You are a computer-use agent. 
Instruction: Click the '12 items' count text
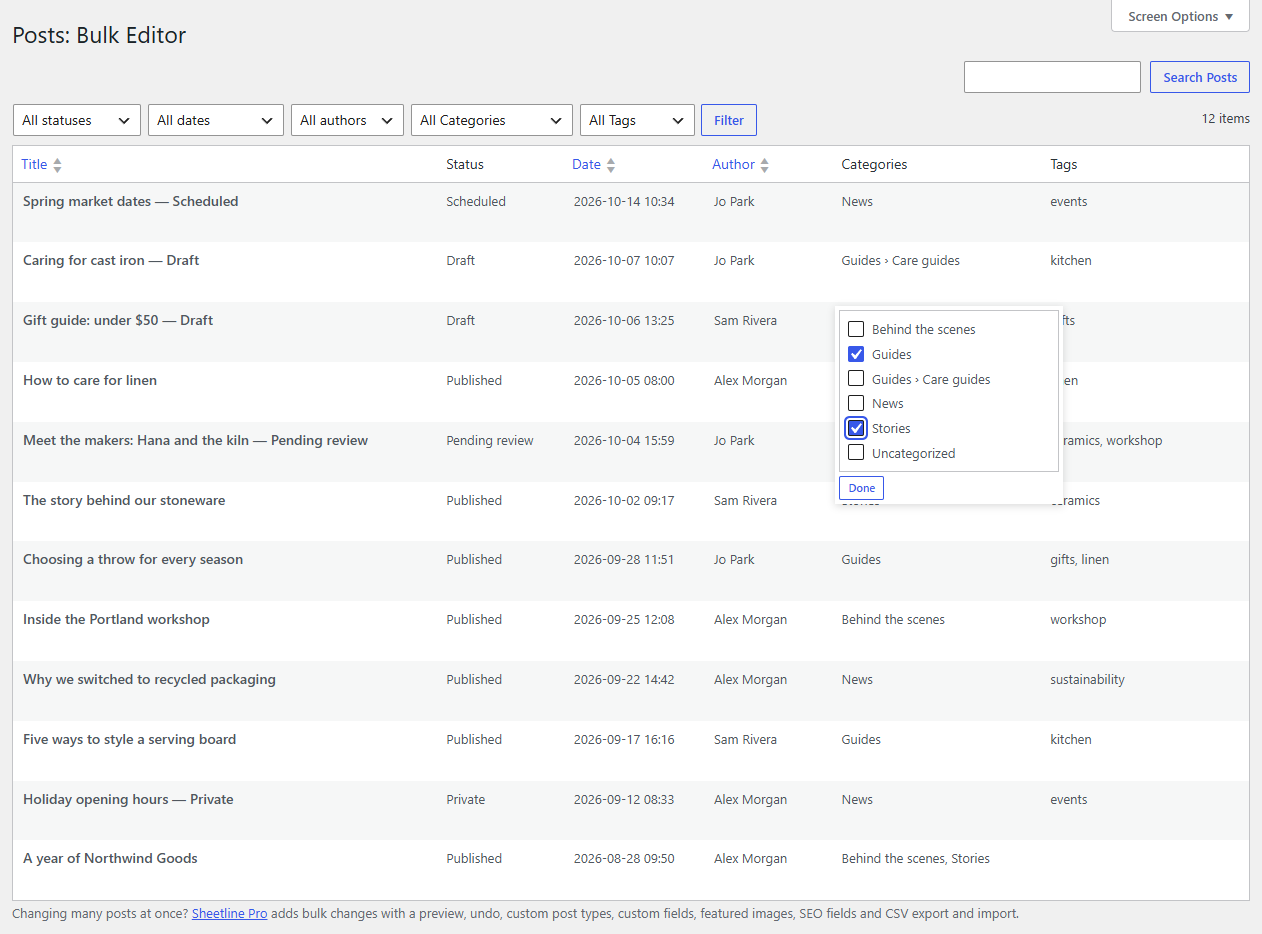tap(1226, 118)
